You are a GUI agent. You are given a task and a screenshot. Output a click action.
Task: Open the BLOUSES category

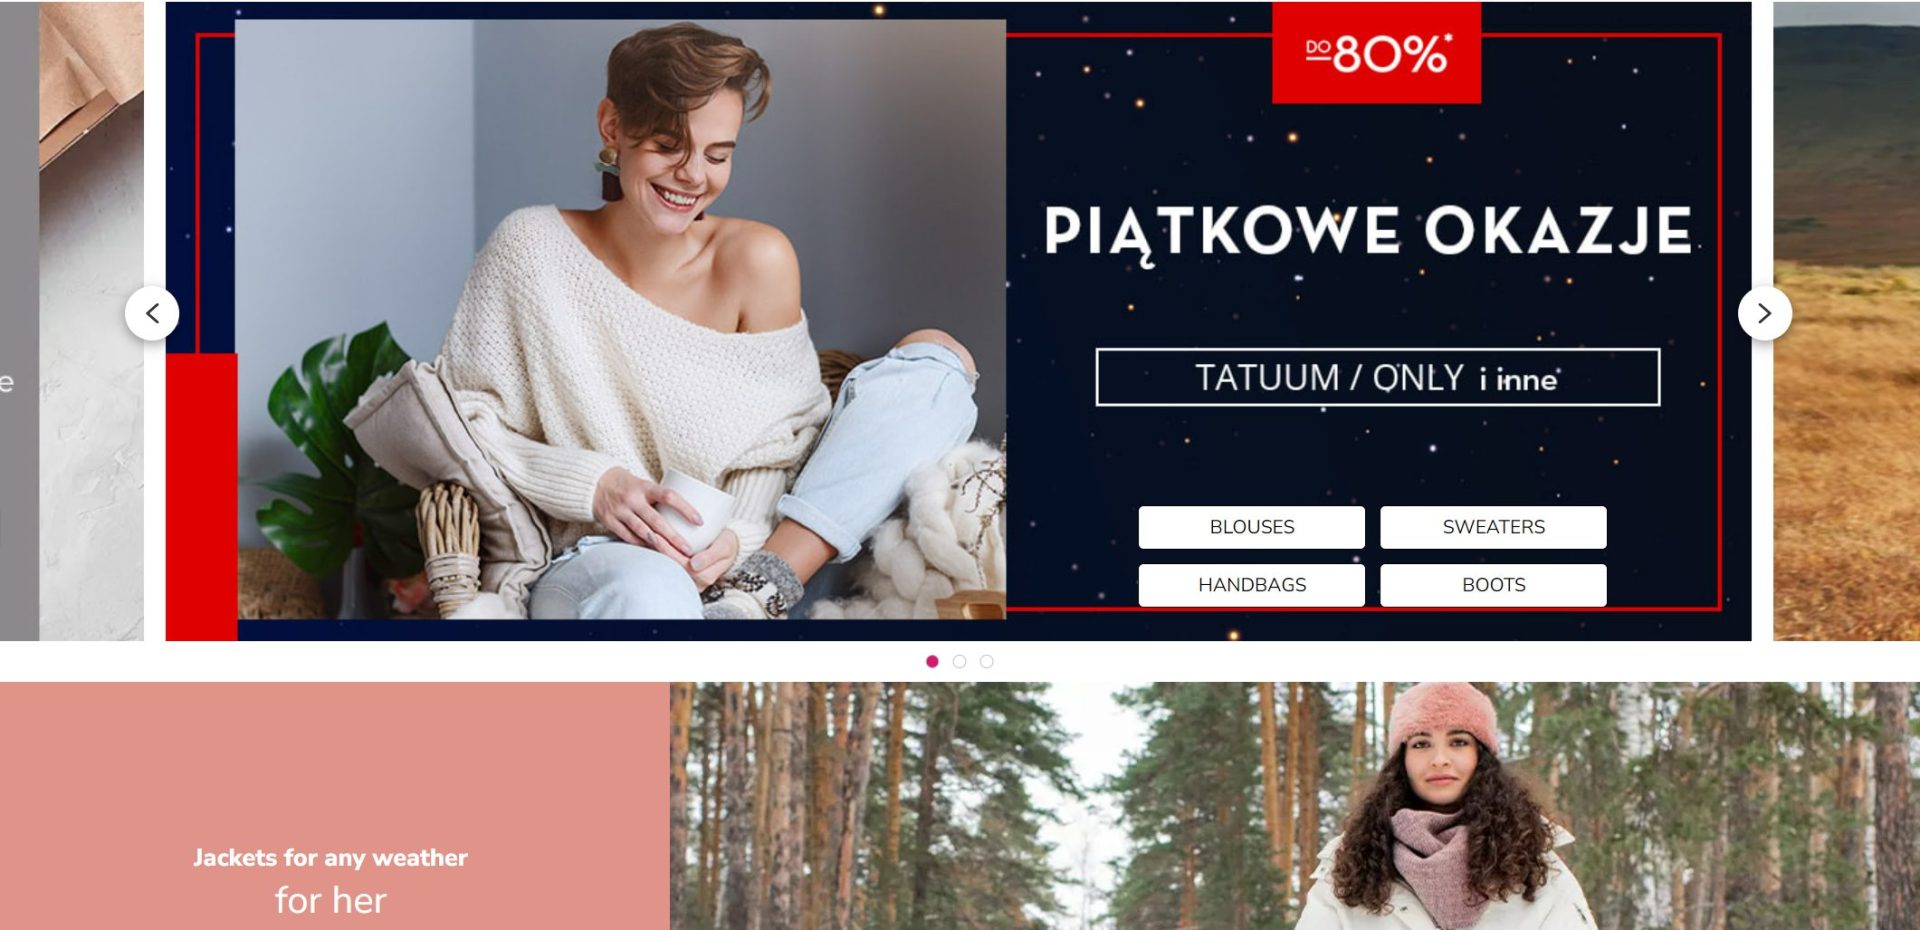(x=1251, y=527)
